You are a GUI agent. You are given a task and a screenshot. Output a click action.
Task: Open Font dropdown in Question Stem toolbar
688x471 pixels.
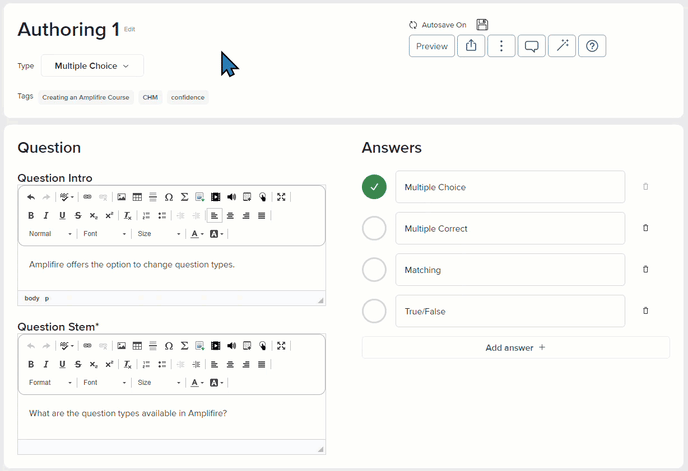104,383
